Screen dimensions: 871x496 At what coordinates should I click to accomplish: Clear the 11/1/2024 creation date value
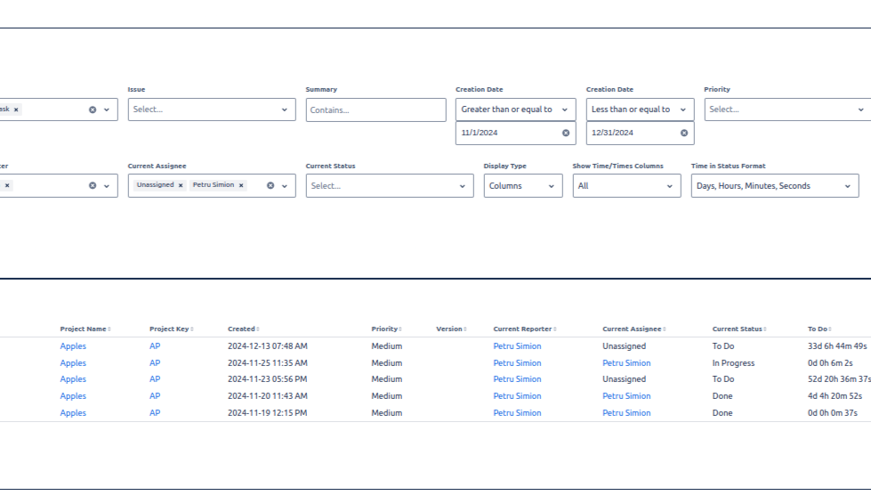566,133
